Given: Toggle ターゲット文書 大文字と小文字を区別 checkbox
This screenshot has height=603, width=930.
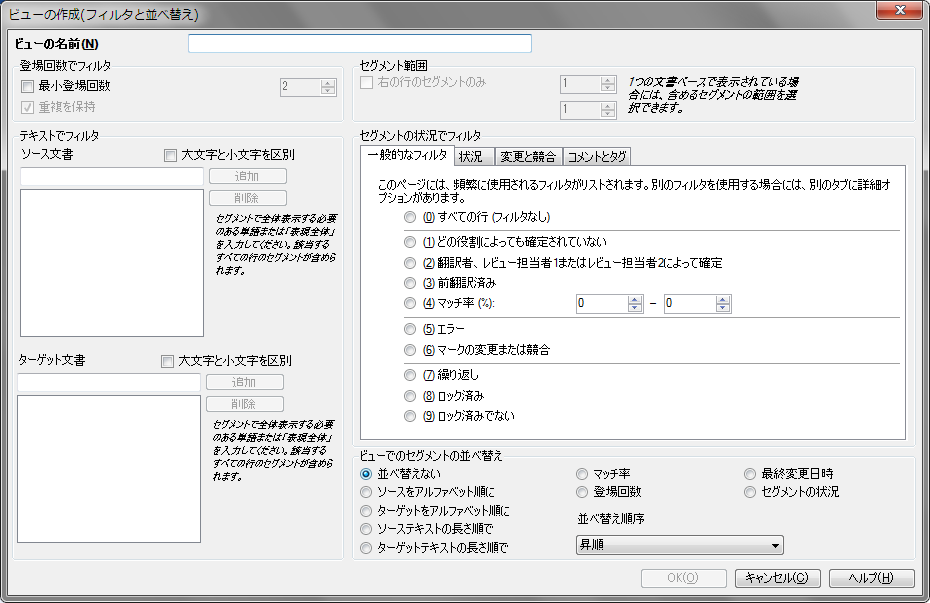Looking at the screenshot, I should 167,361.
